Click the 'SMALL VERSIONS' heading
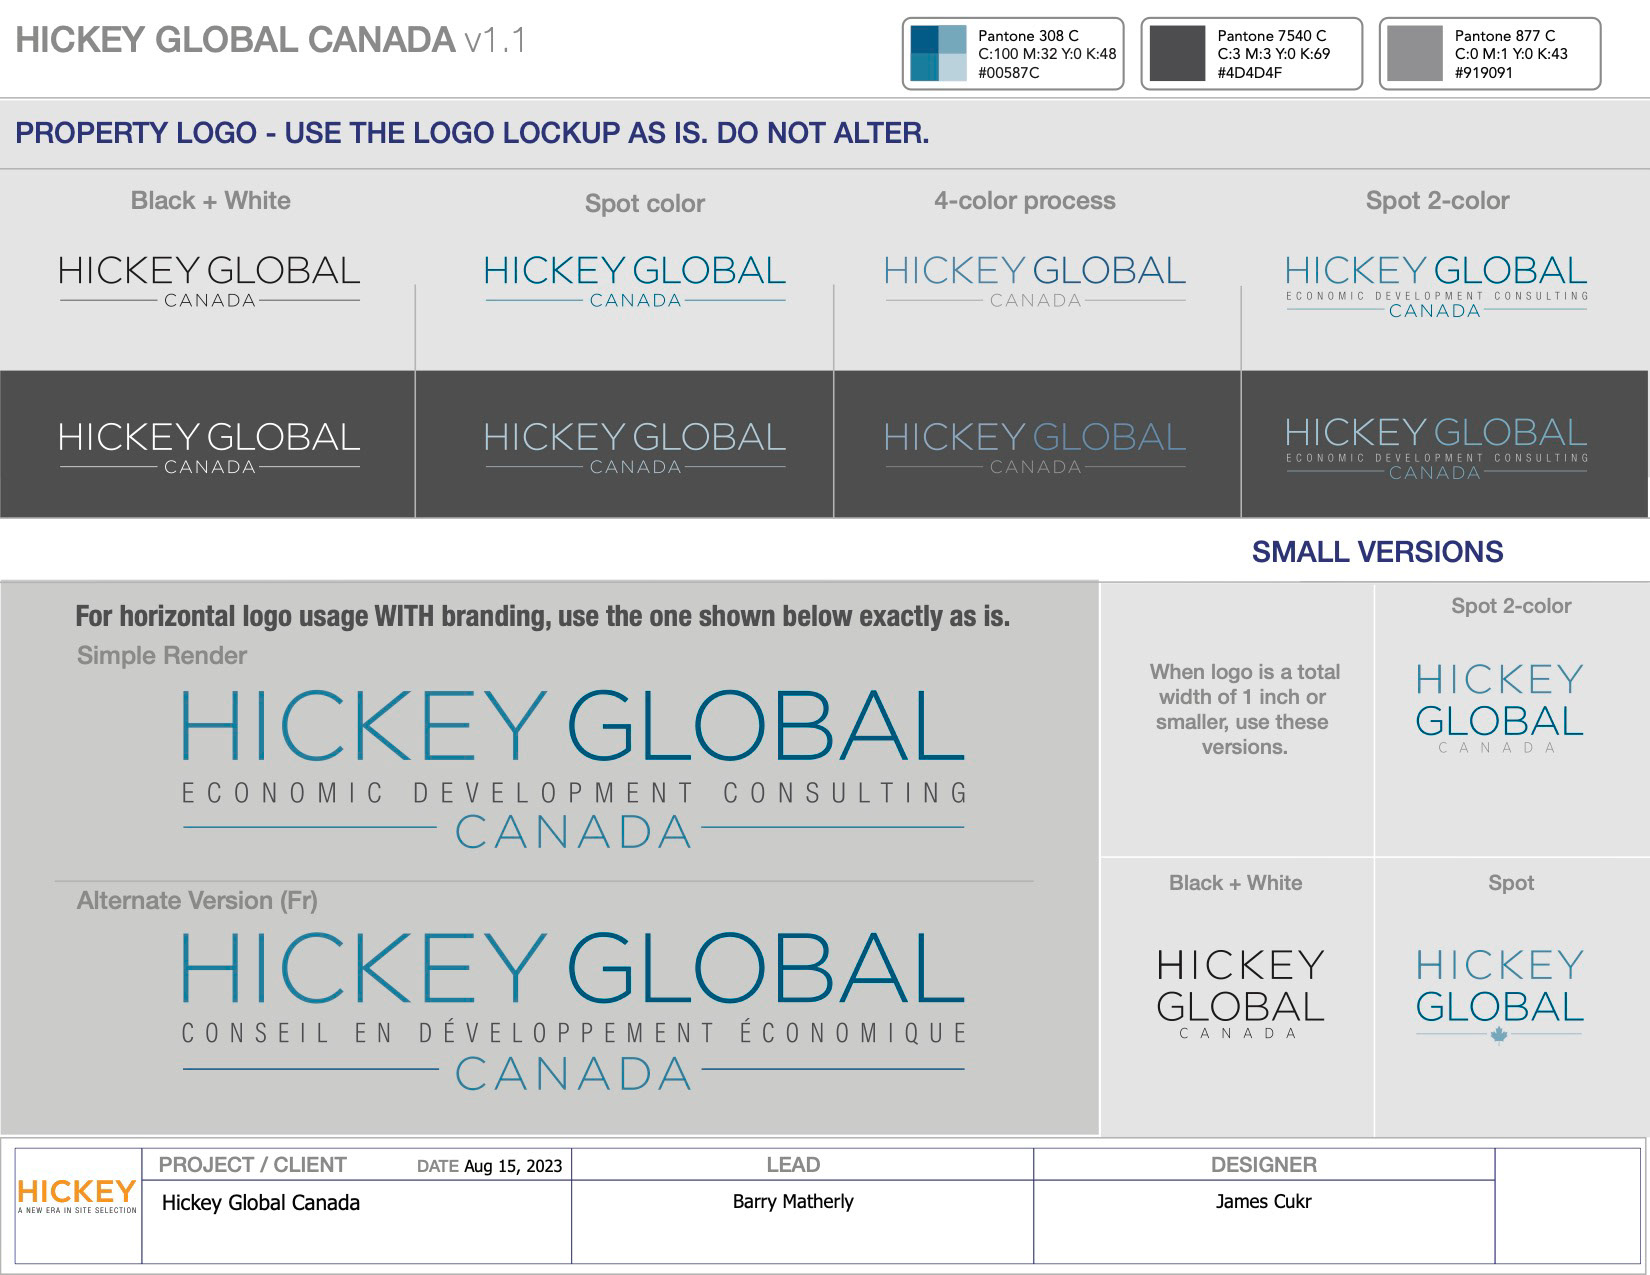The width and height of the screenshot is (1650, 1275). (1377, 552)
